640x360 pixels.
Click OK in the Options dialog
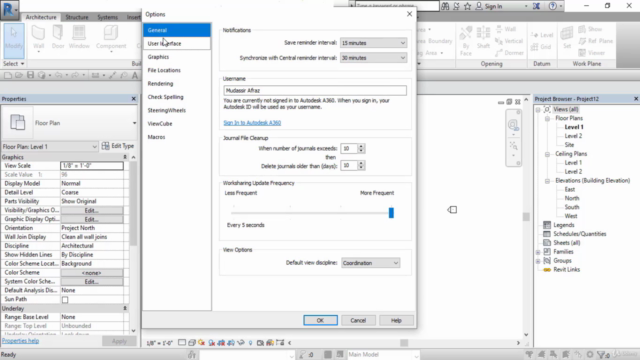(x=320, y=320)
